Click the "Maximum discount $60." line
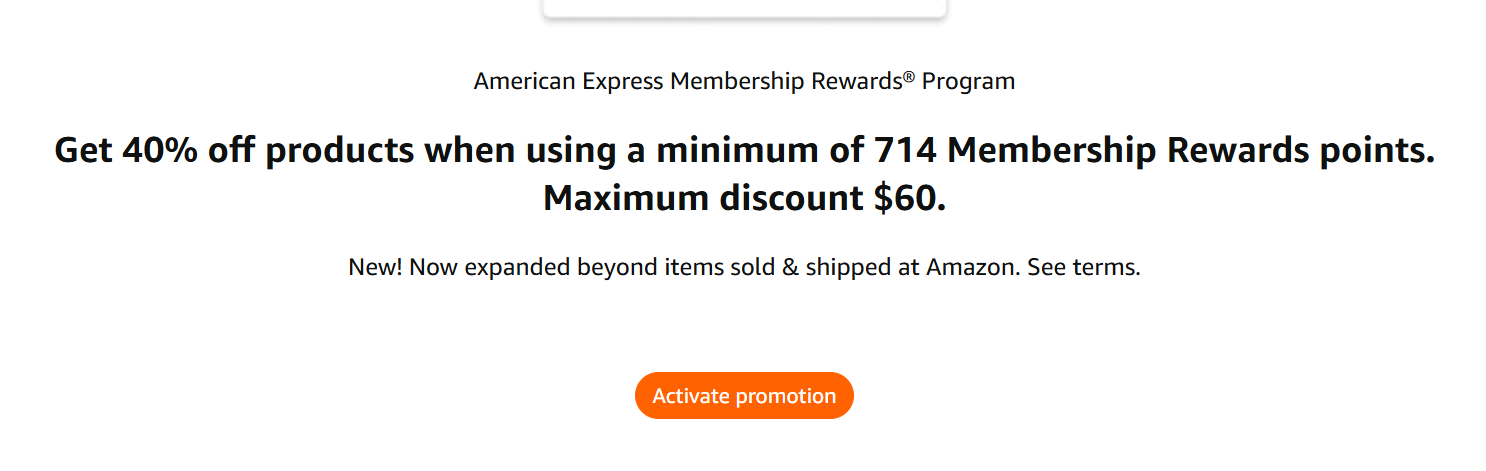1486x471 pixels. (x=744, y=199)
